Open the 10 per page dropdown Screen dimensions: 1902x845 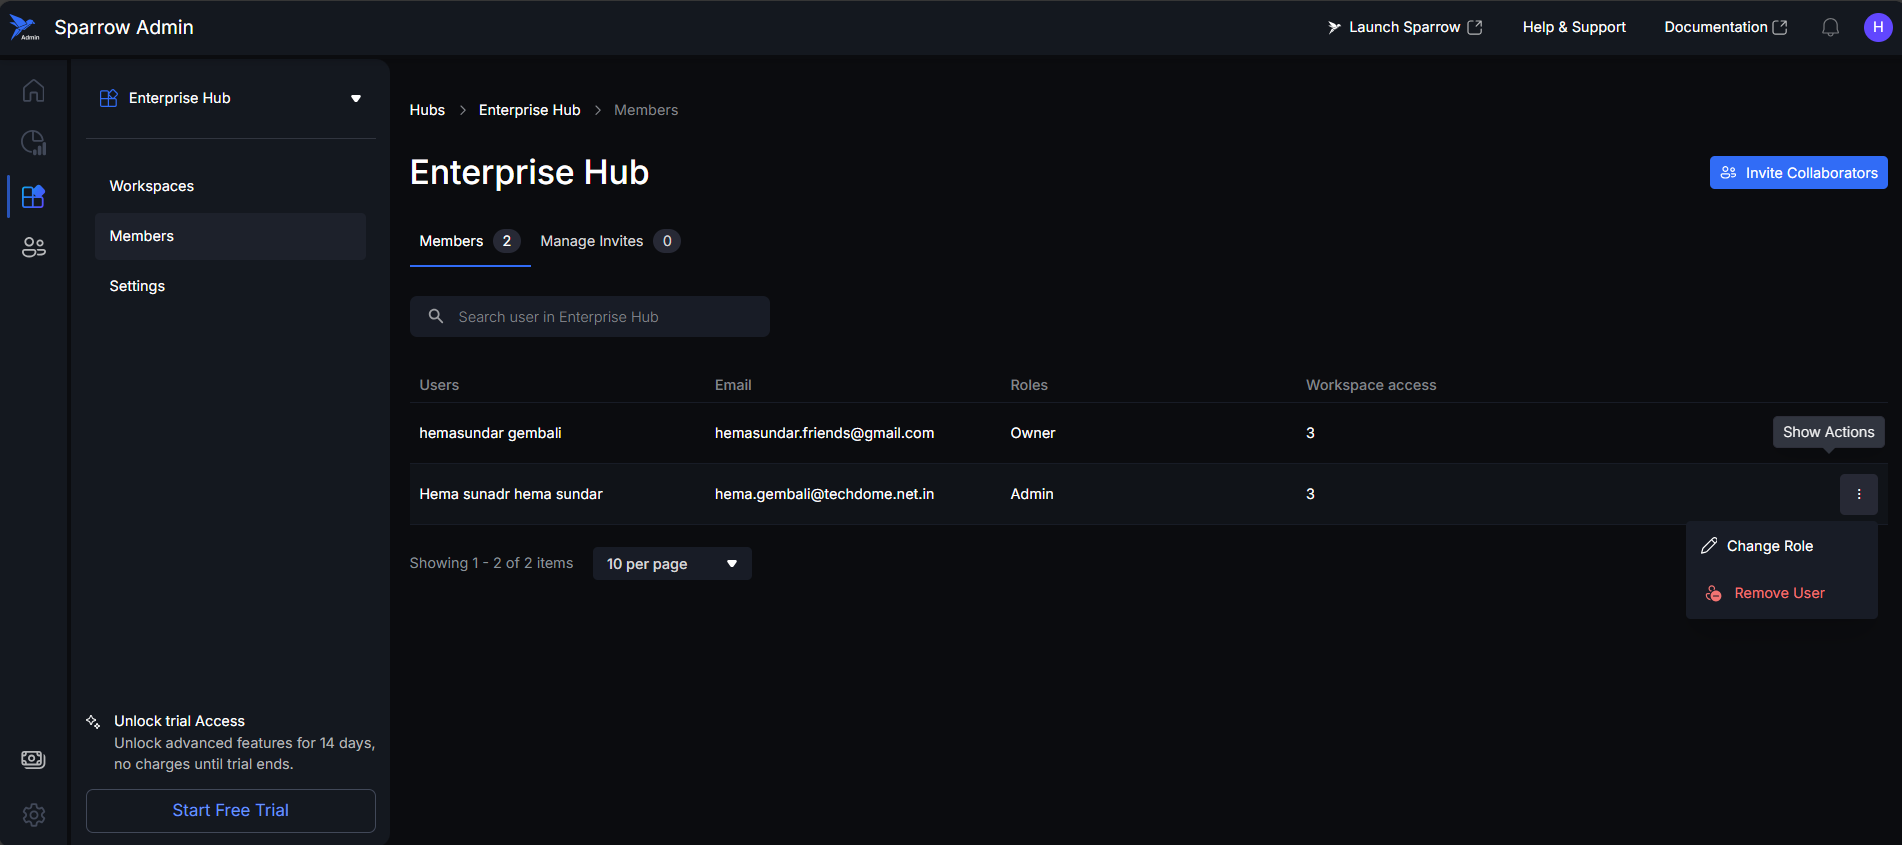point(671,564)
